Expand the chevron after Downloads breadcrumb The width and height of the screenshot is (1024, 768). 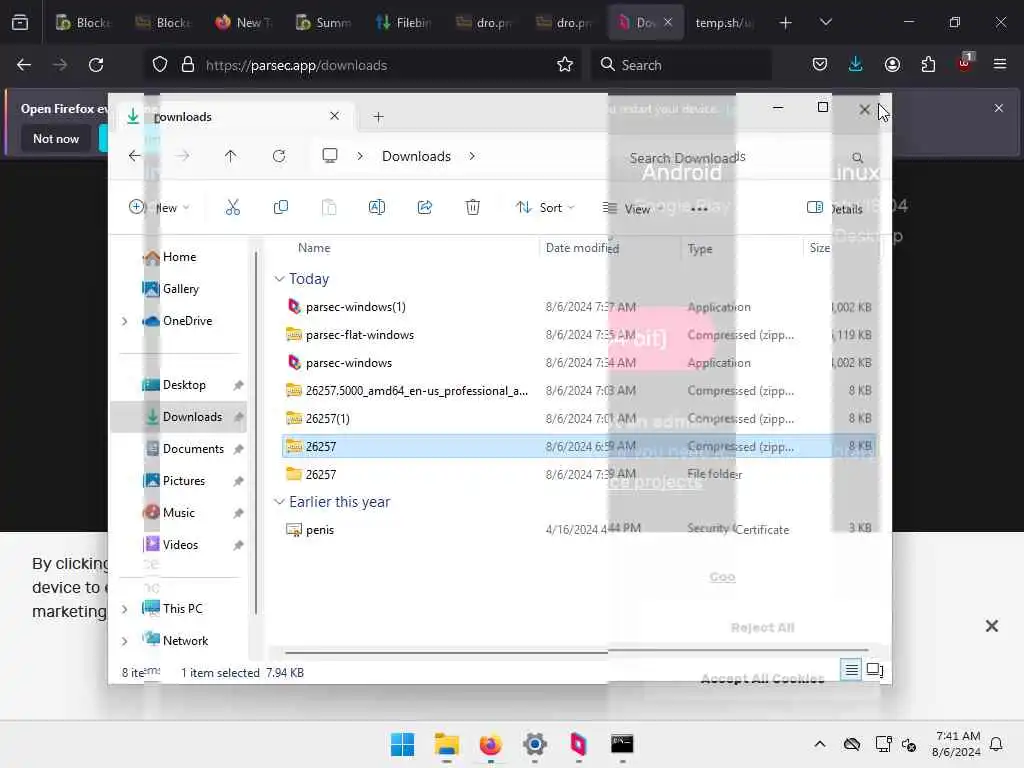[x=472, y=156]
